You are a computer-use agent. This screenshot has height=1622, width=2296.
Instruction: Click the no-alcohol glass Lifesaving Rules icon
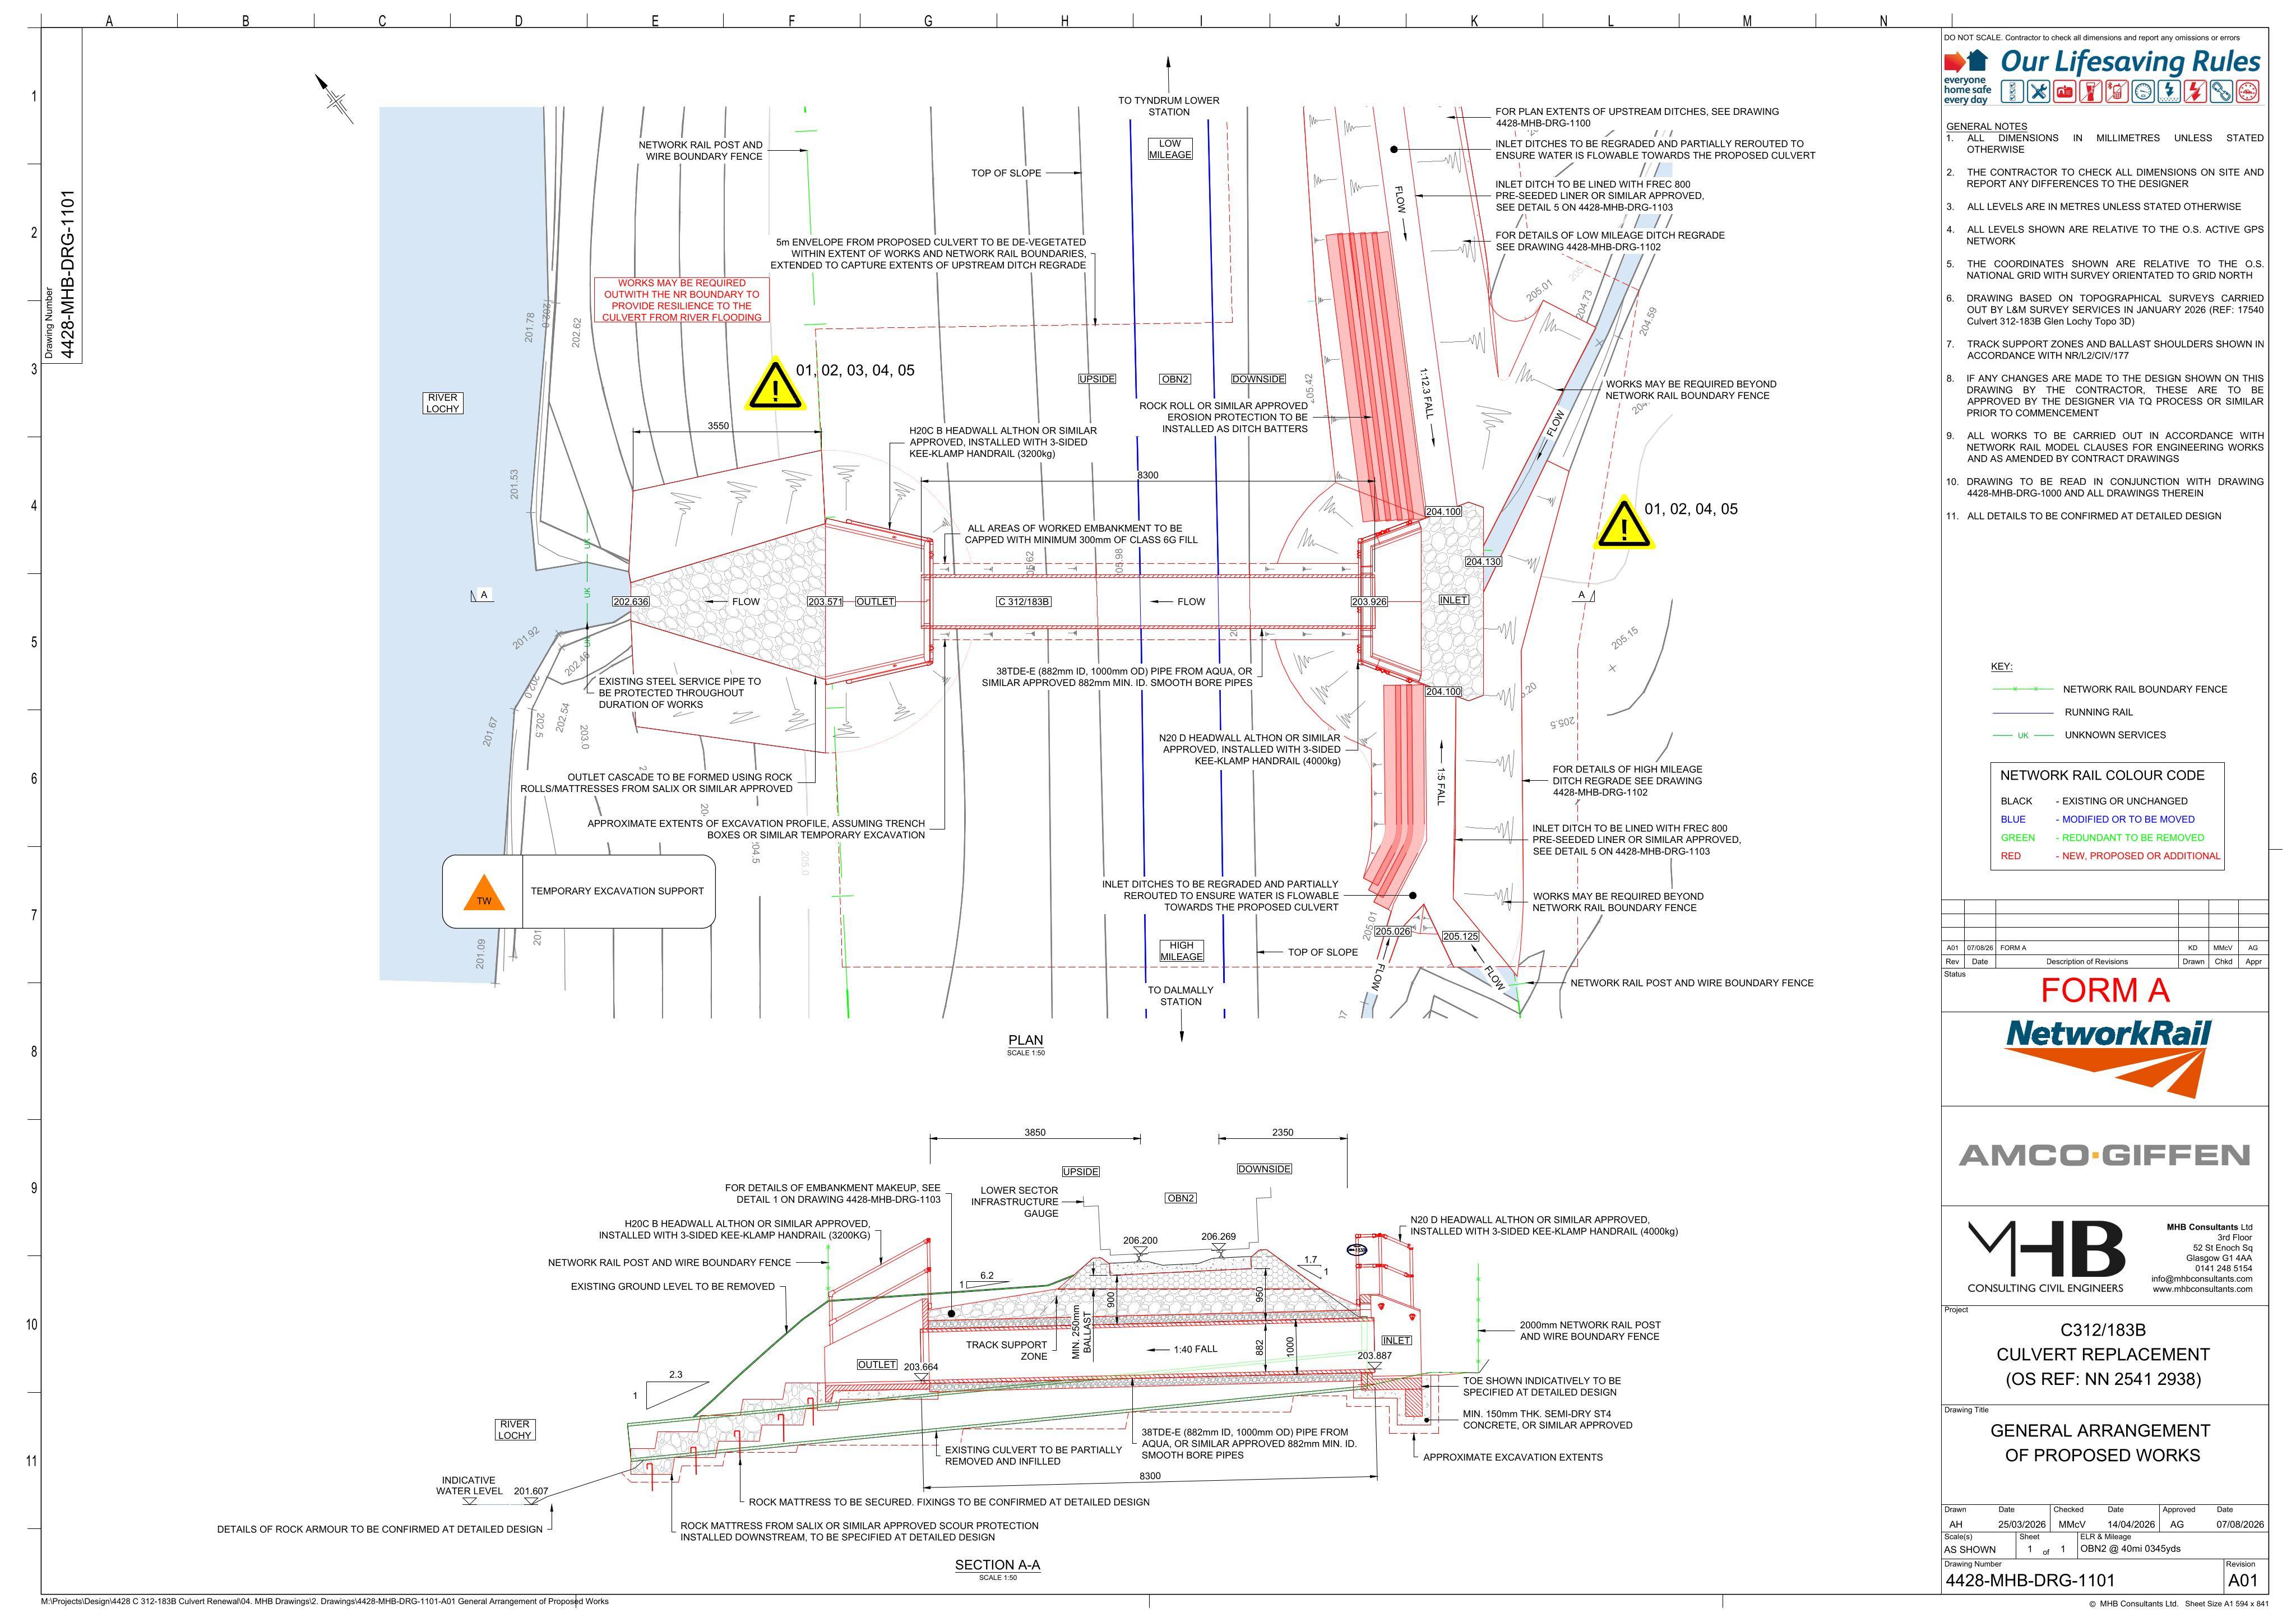(2090, 92)
